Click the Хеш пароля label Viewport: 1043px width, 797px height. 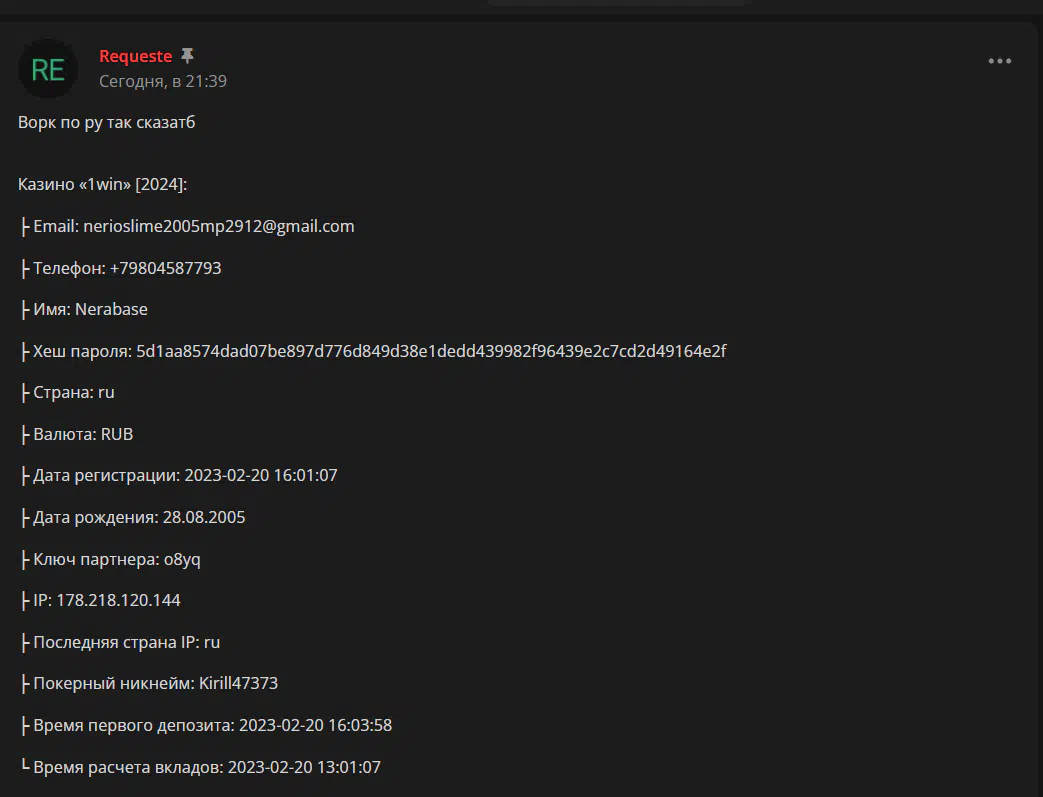point(82,351)
